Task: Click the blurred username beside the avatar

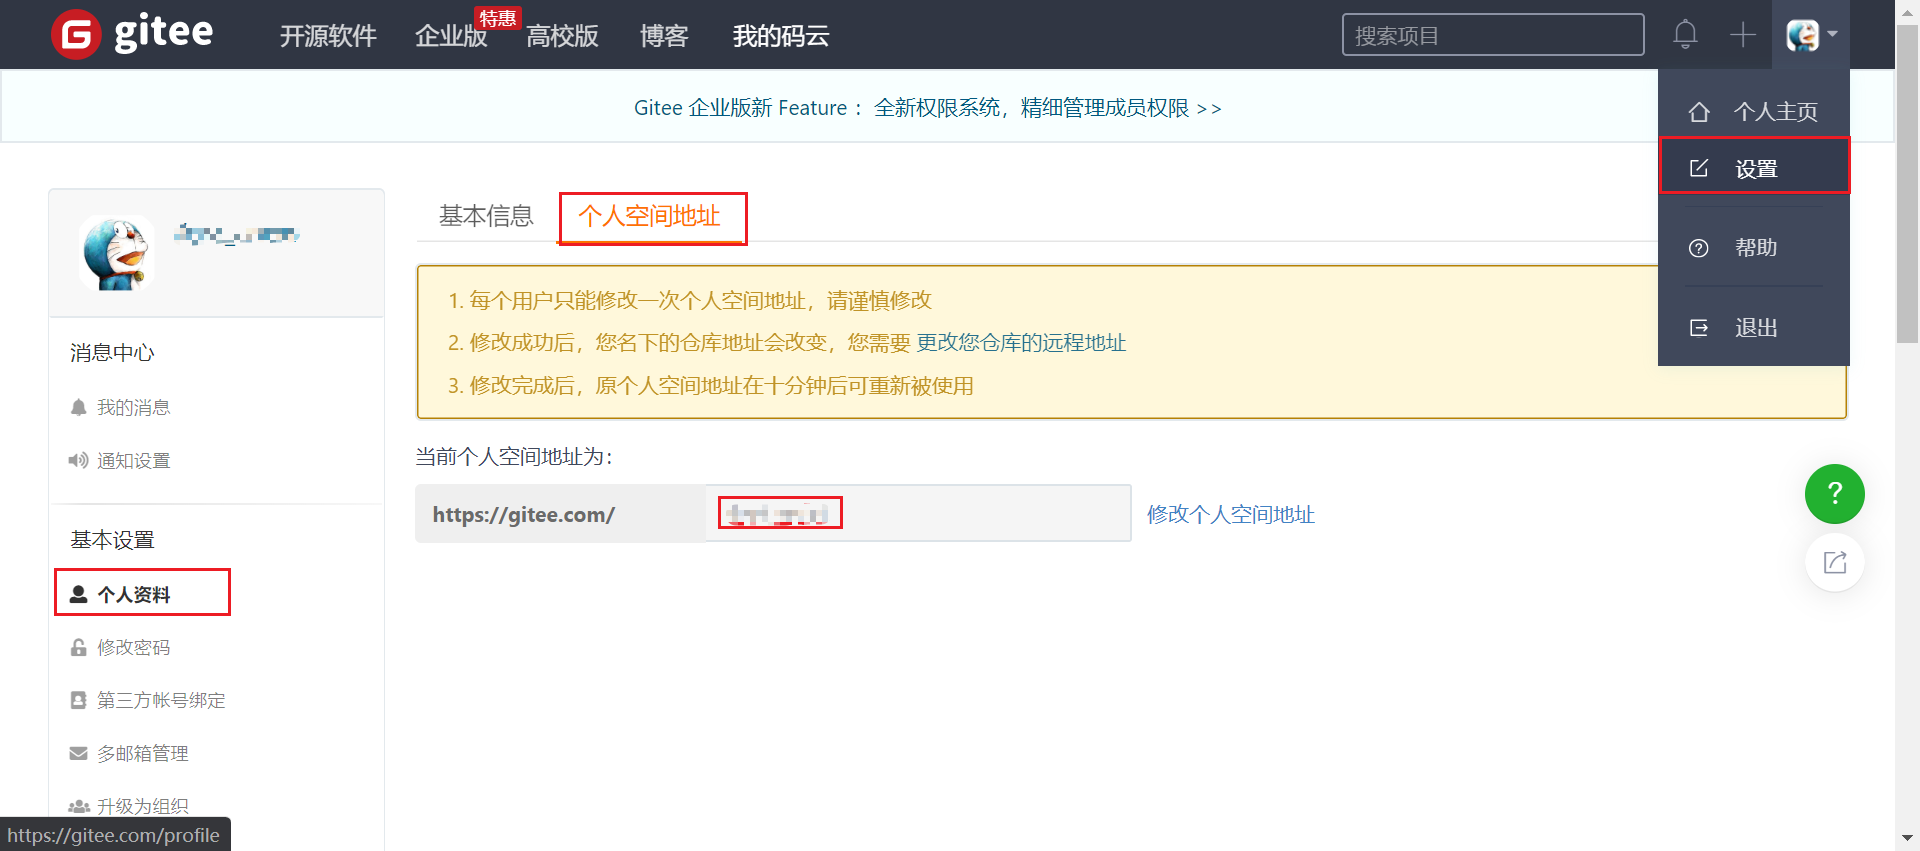Action: [236, 235]
